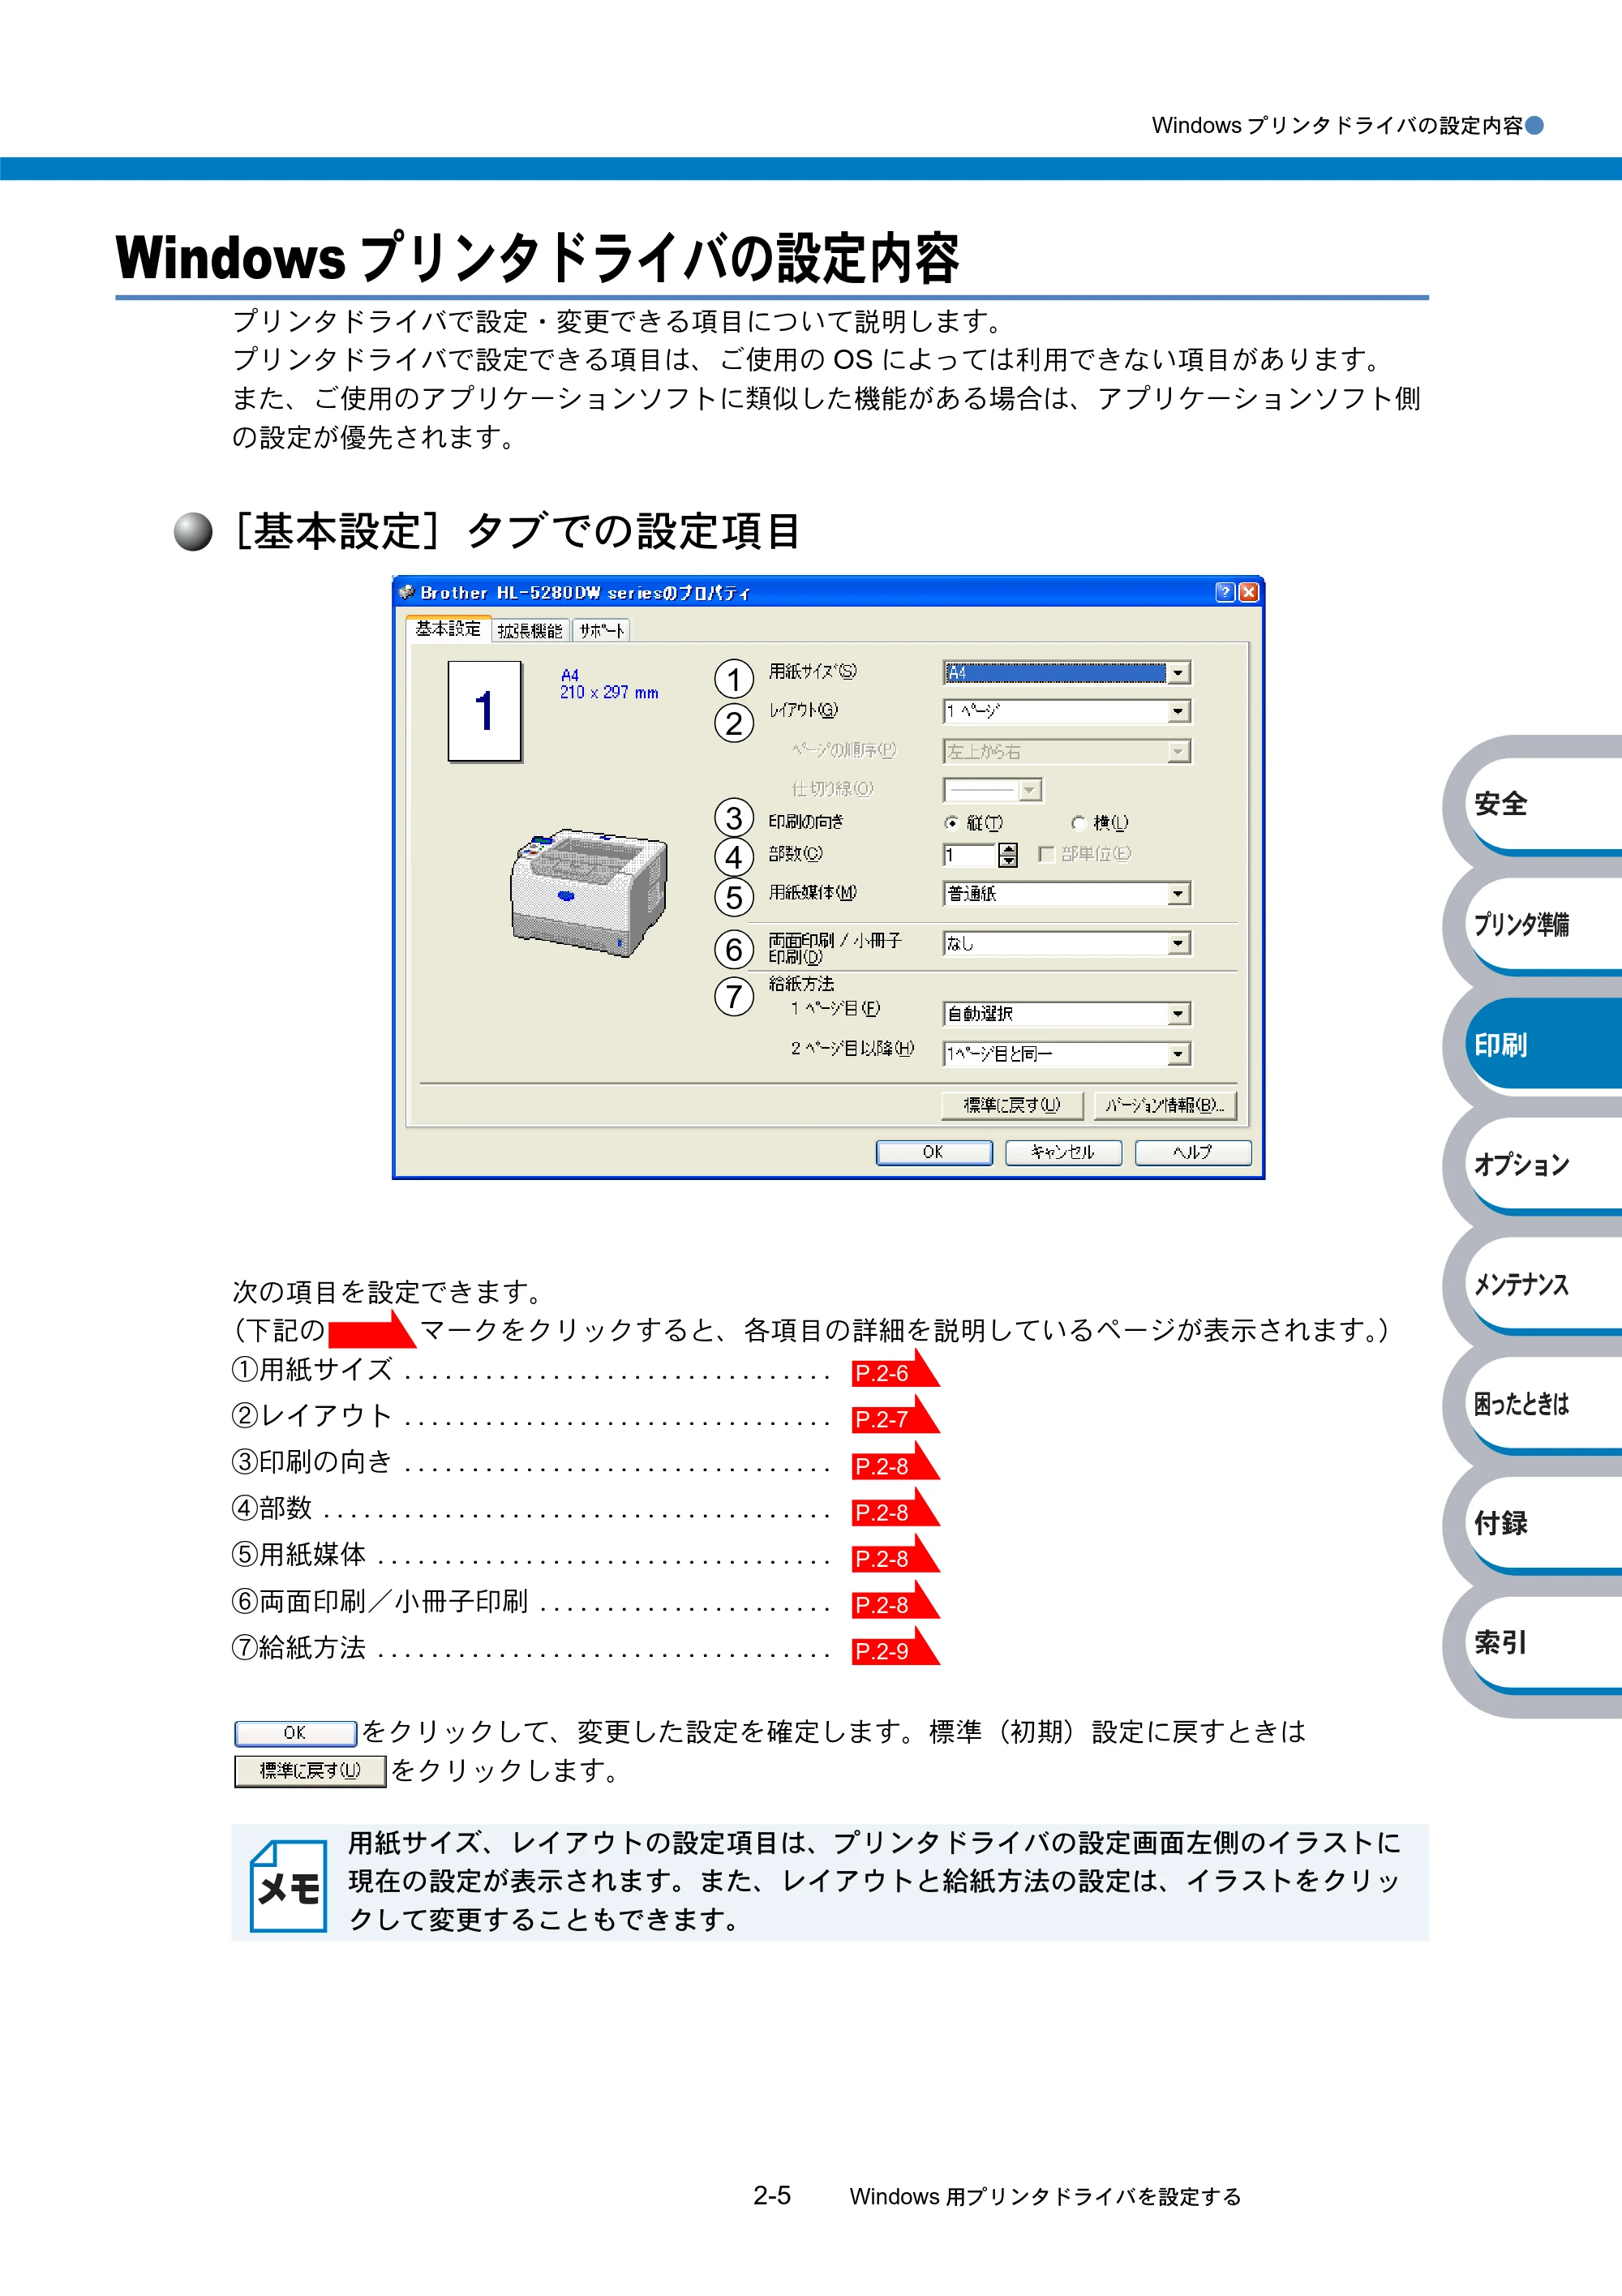Click the page preview thumbnail showing 1
The height and width of the screenshot is (2296, 1622).
click(x=485, y=711)
